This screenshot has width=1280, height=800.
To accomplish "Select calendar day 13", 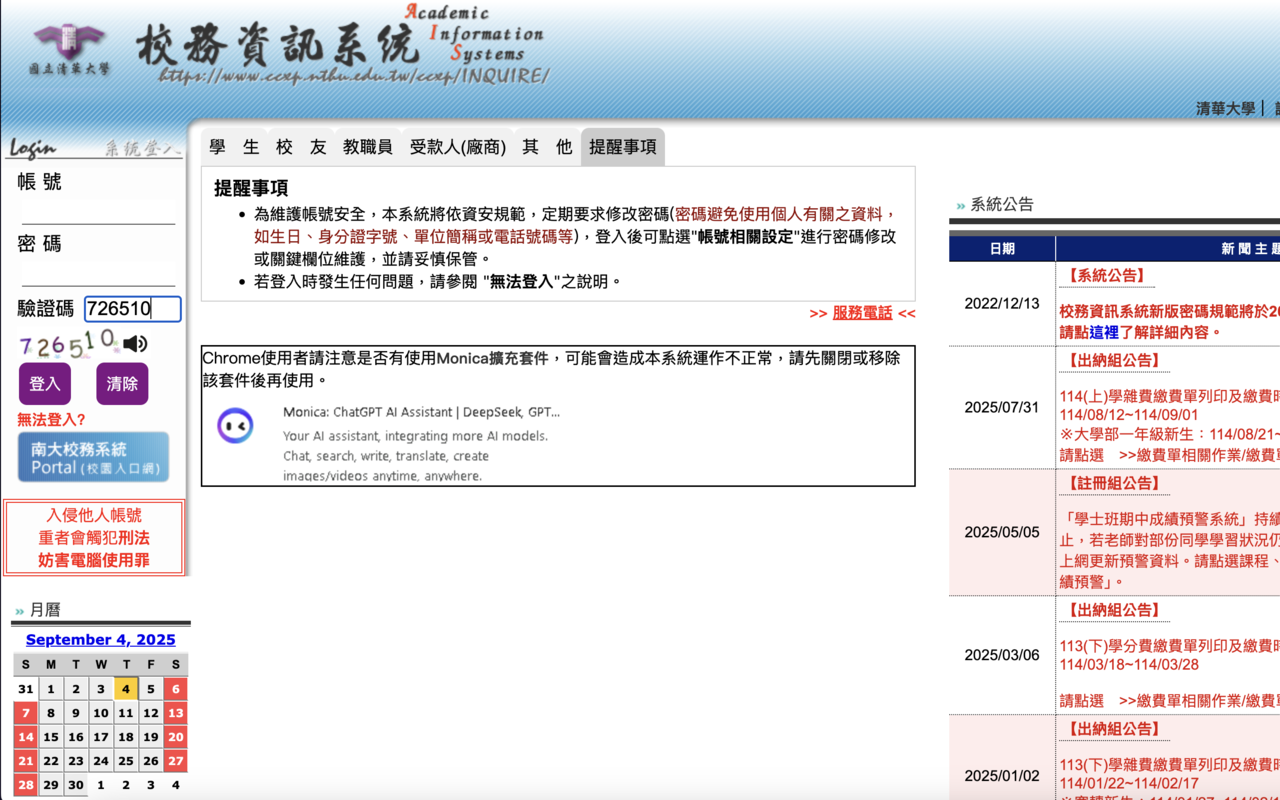I will tap(176, 713).
